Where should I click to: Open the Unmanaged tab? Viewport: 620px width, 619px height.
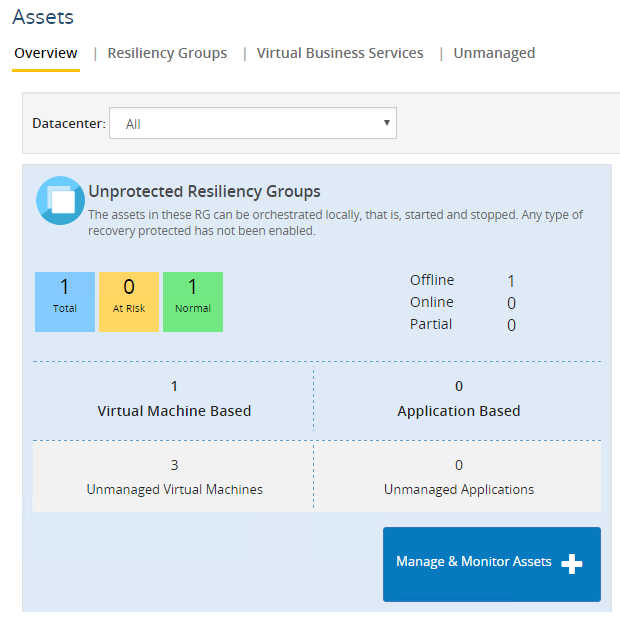tap(494, 54)
